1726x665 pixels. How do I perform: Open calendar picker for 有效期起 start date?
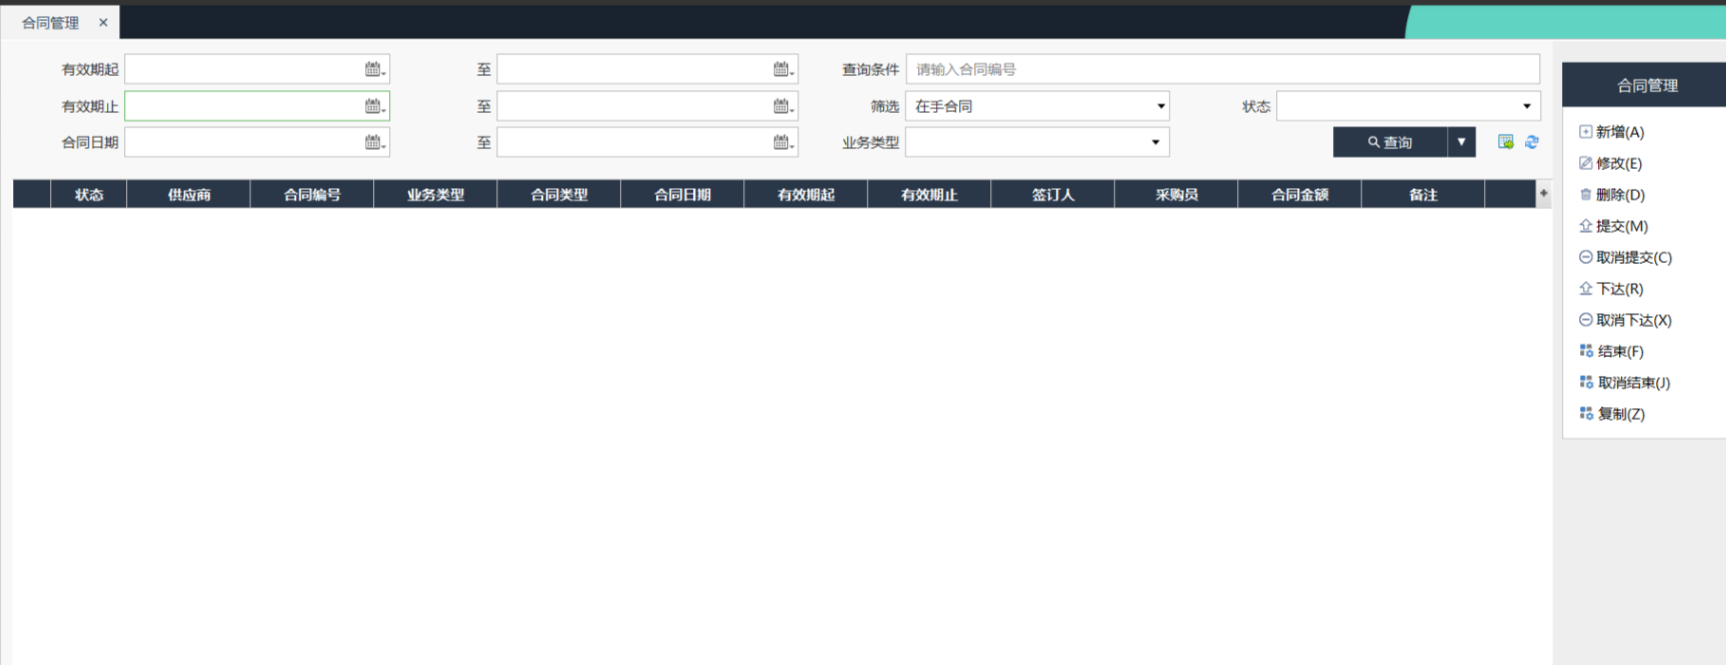(x=374, y=69)
